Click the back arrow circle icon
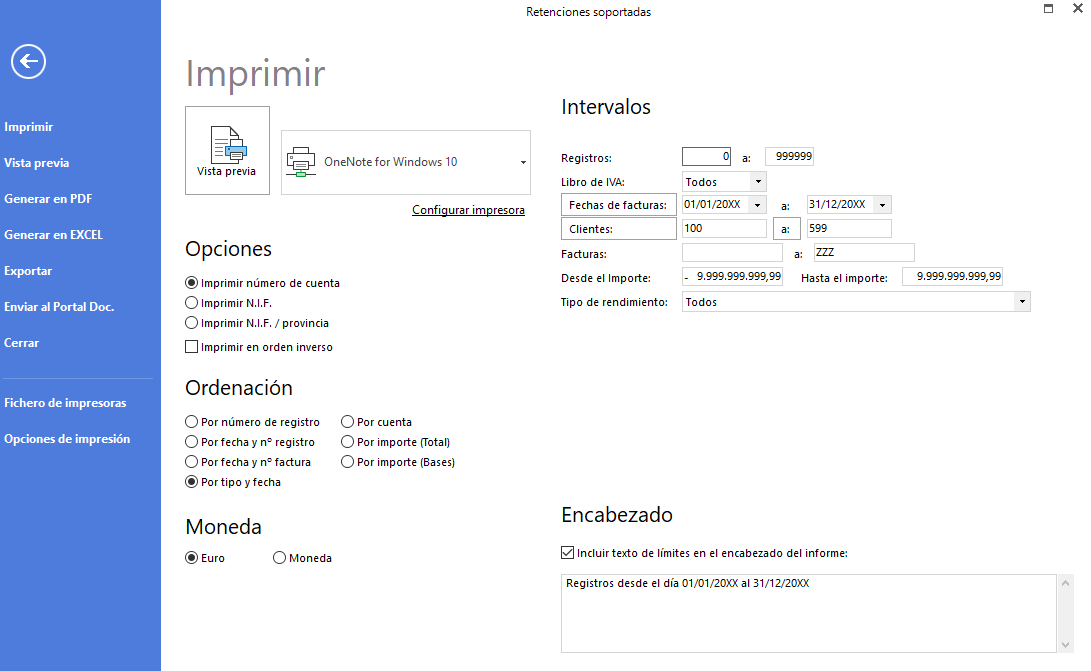Screen dimensions: 1091x671 point(29,61)
